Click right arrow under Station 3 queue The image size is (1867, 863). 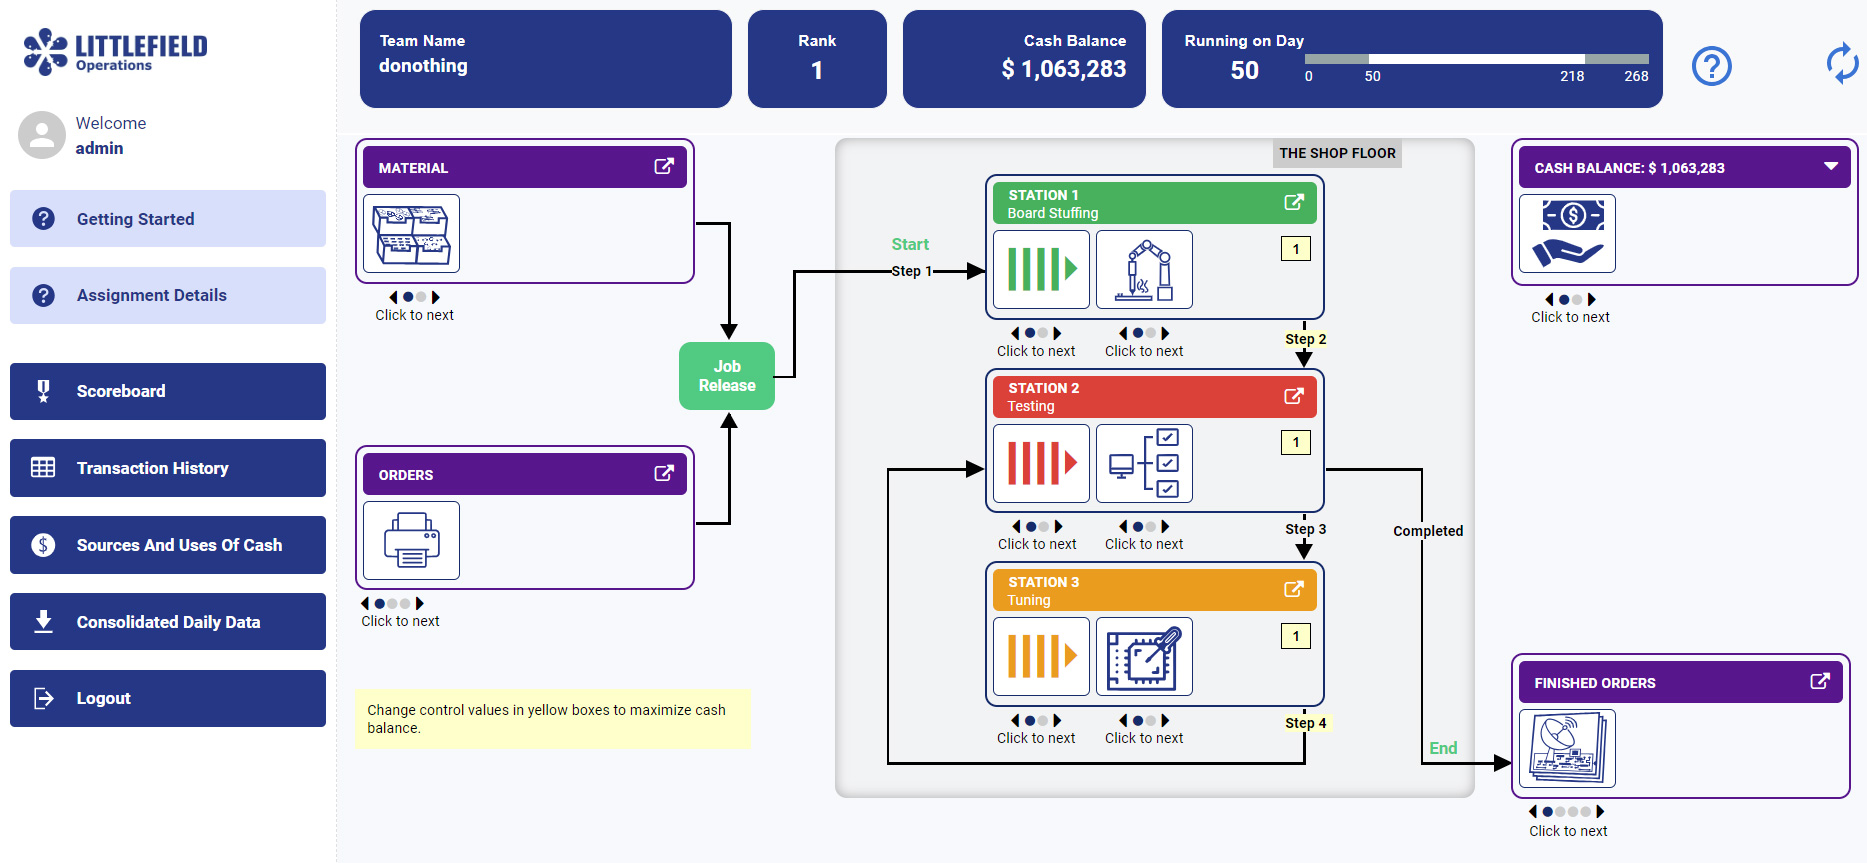[x=1057, y=720]
